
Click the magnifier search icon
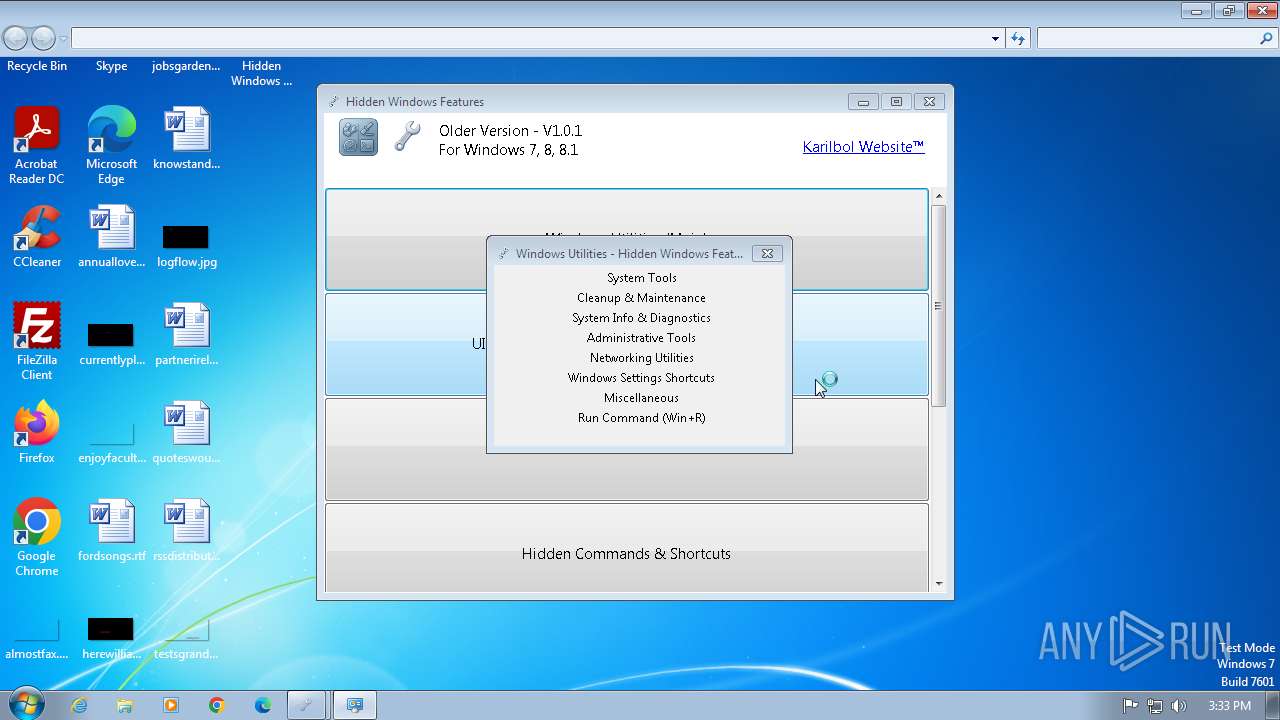pos(1267,39)
